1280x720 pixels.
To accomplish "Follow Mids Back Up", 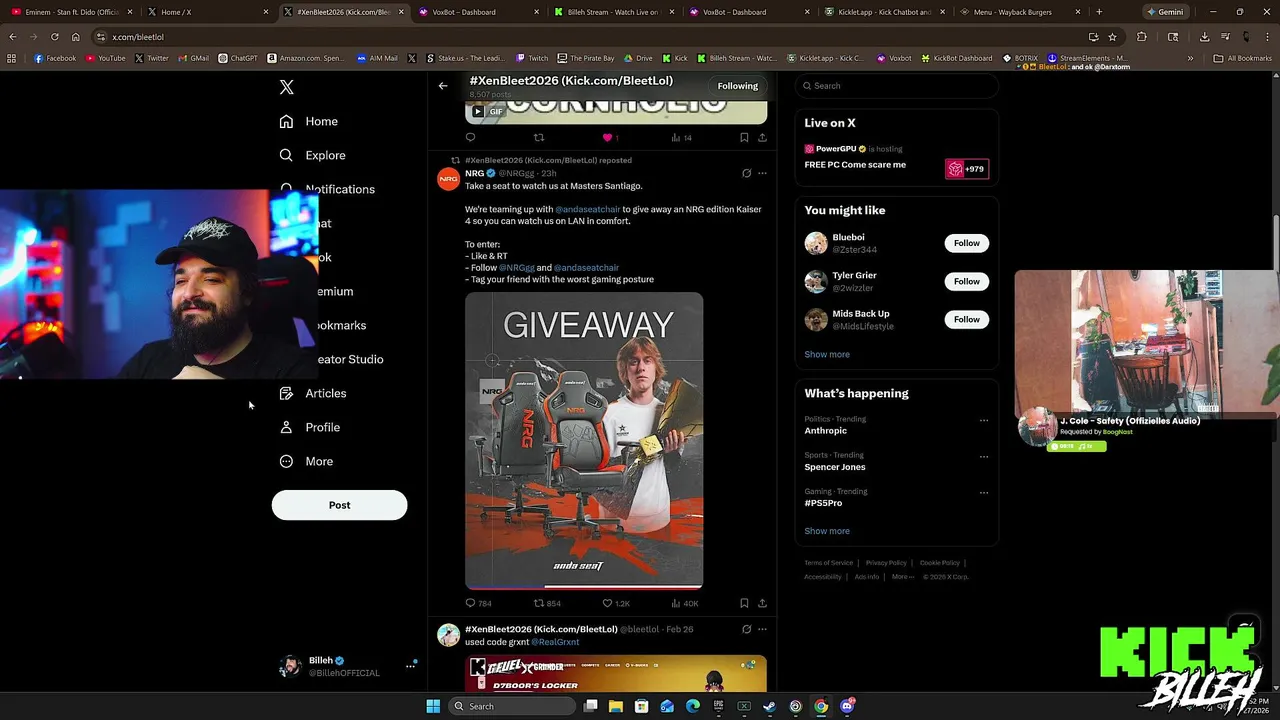I will click(x=966, y=319).
